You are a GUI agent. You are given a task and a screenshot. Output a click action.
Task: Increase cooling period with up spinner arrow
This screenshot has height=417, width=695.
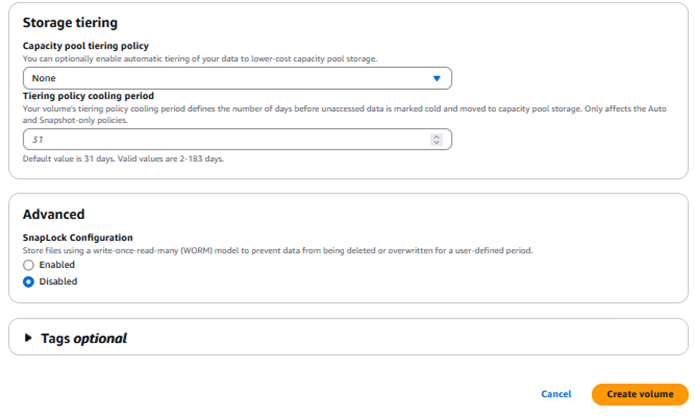[436, 136]
